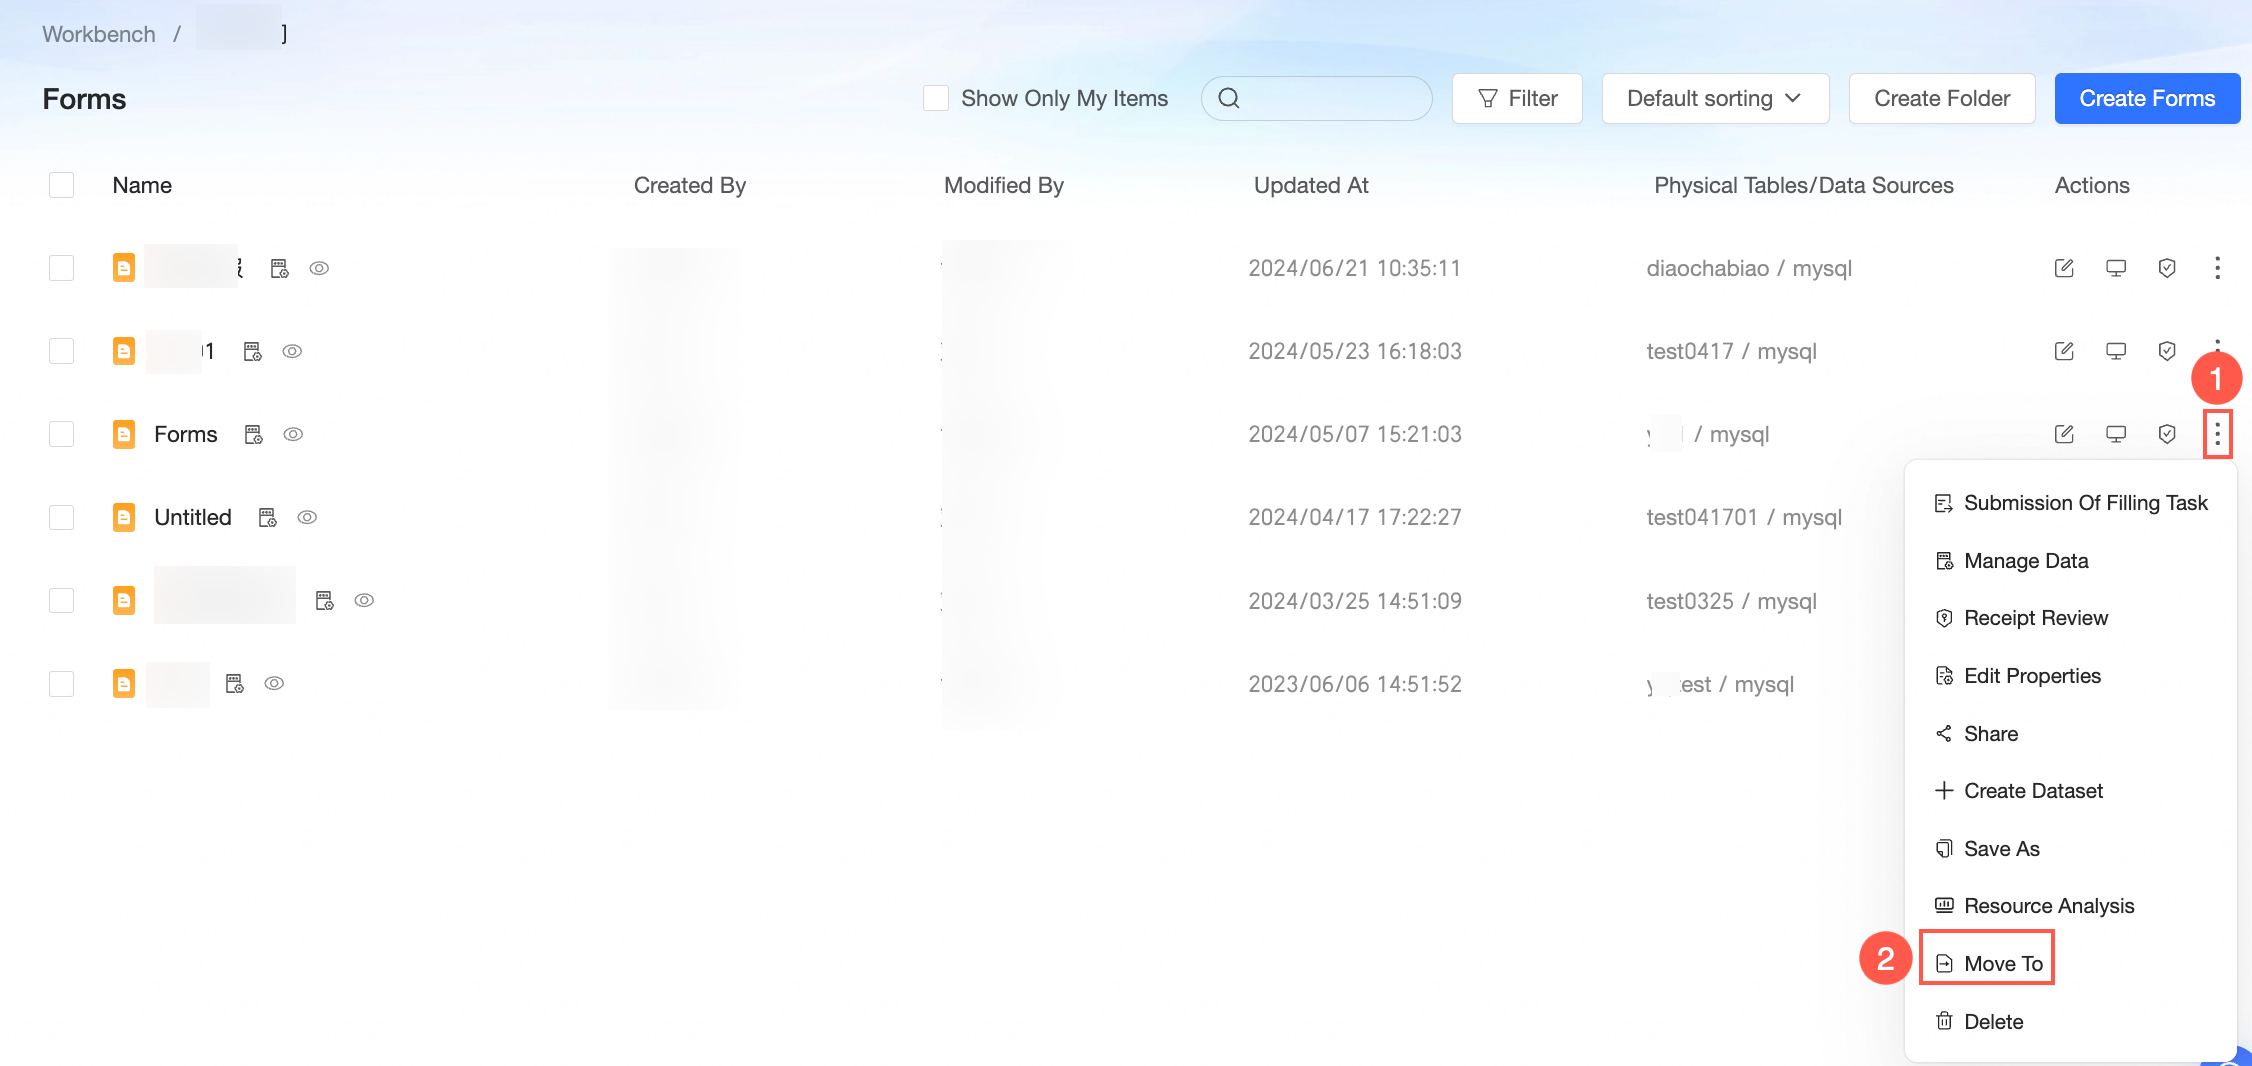2252x1066 pixels.
Task: Check the box for the test0325 row
Action: click(x=62, y=600)
